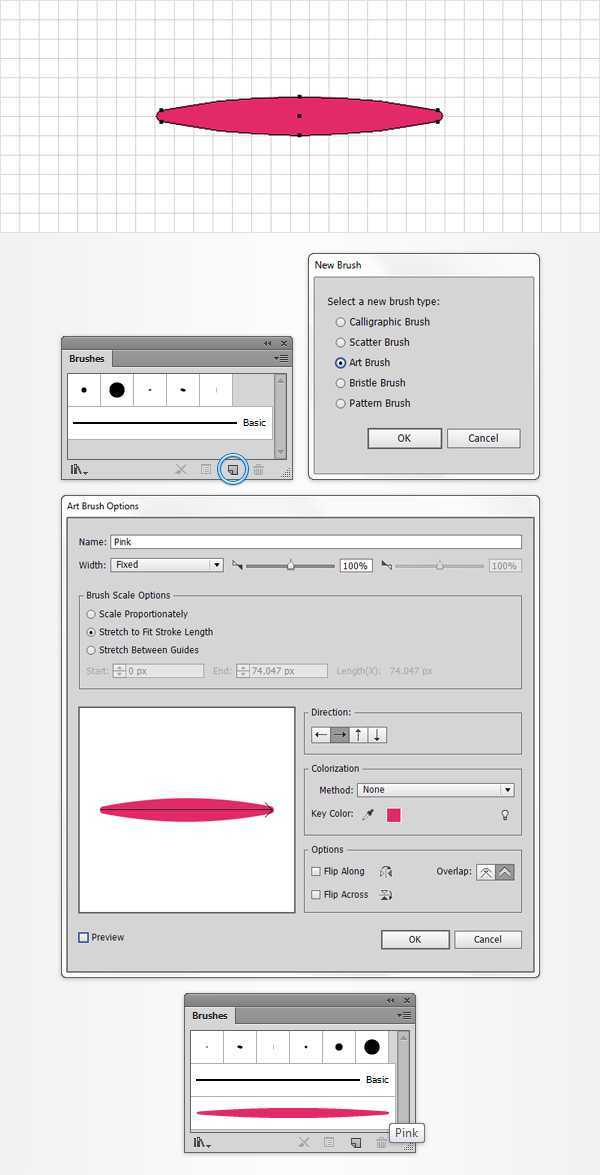Pick Key Color with the eyedropper
The width and height of the screenshot is (600, 1175).
point(368,815)
